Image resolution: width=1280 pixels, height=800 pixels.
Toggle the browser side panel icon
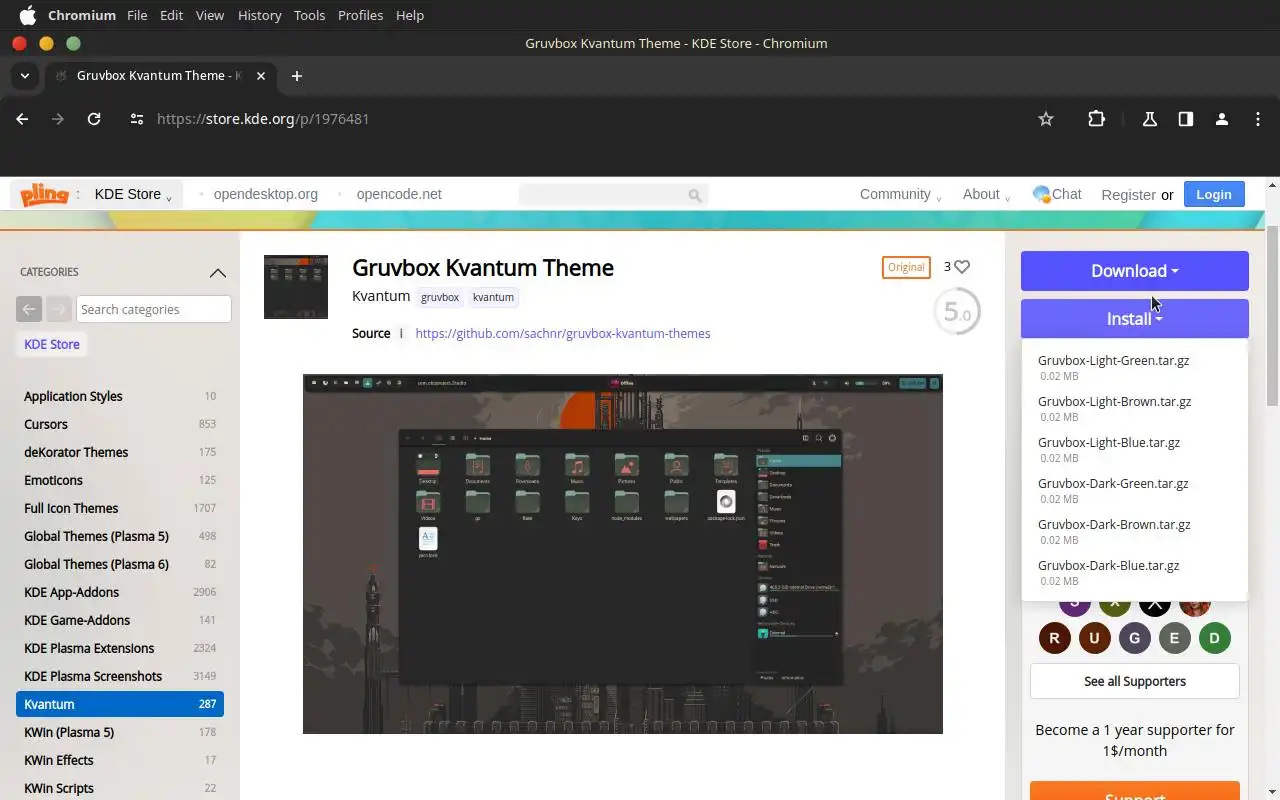click(x=1186, y=119)
